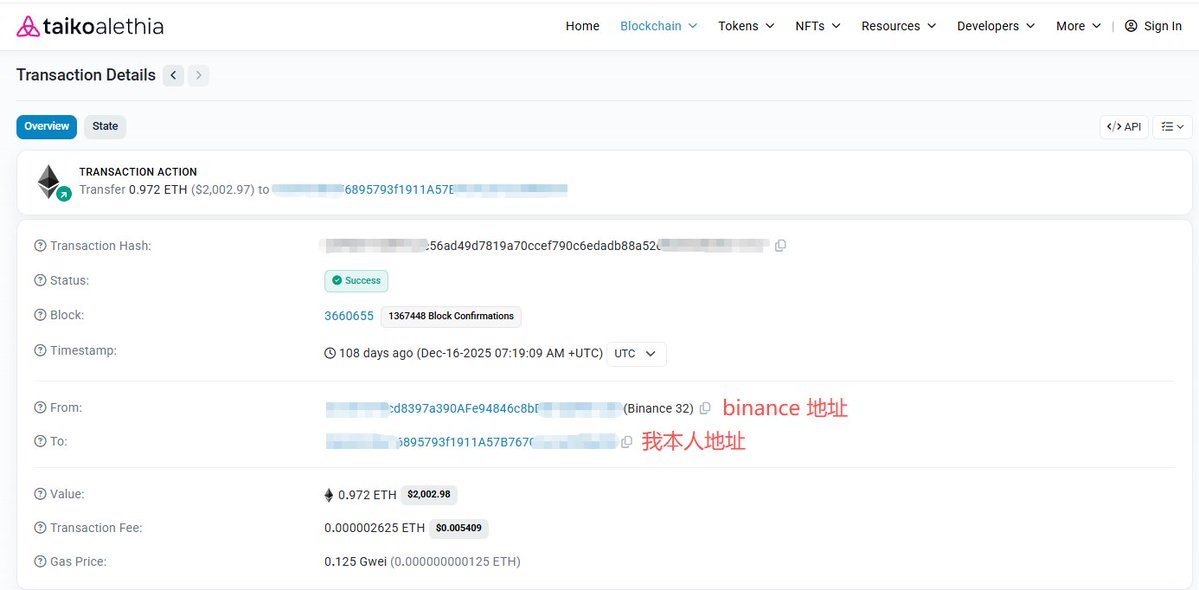
Task: Open recipient address in Transaction Action
Action: 420,190
